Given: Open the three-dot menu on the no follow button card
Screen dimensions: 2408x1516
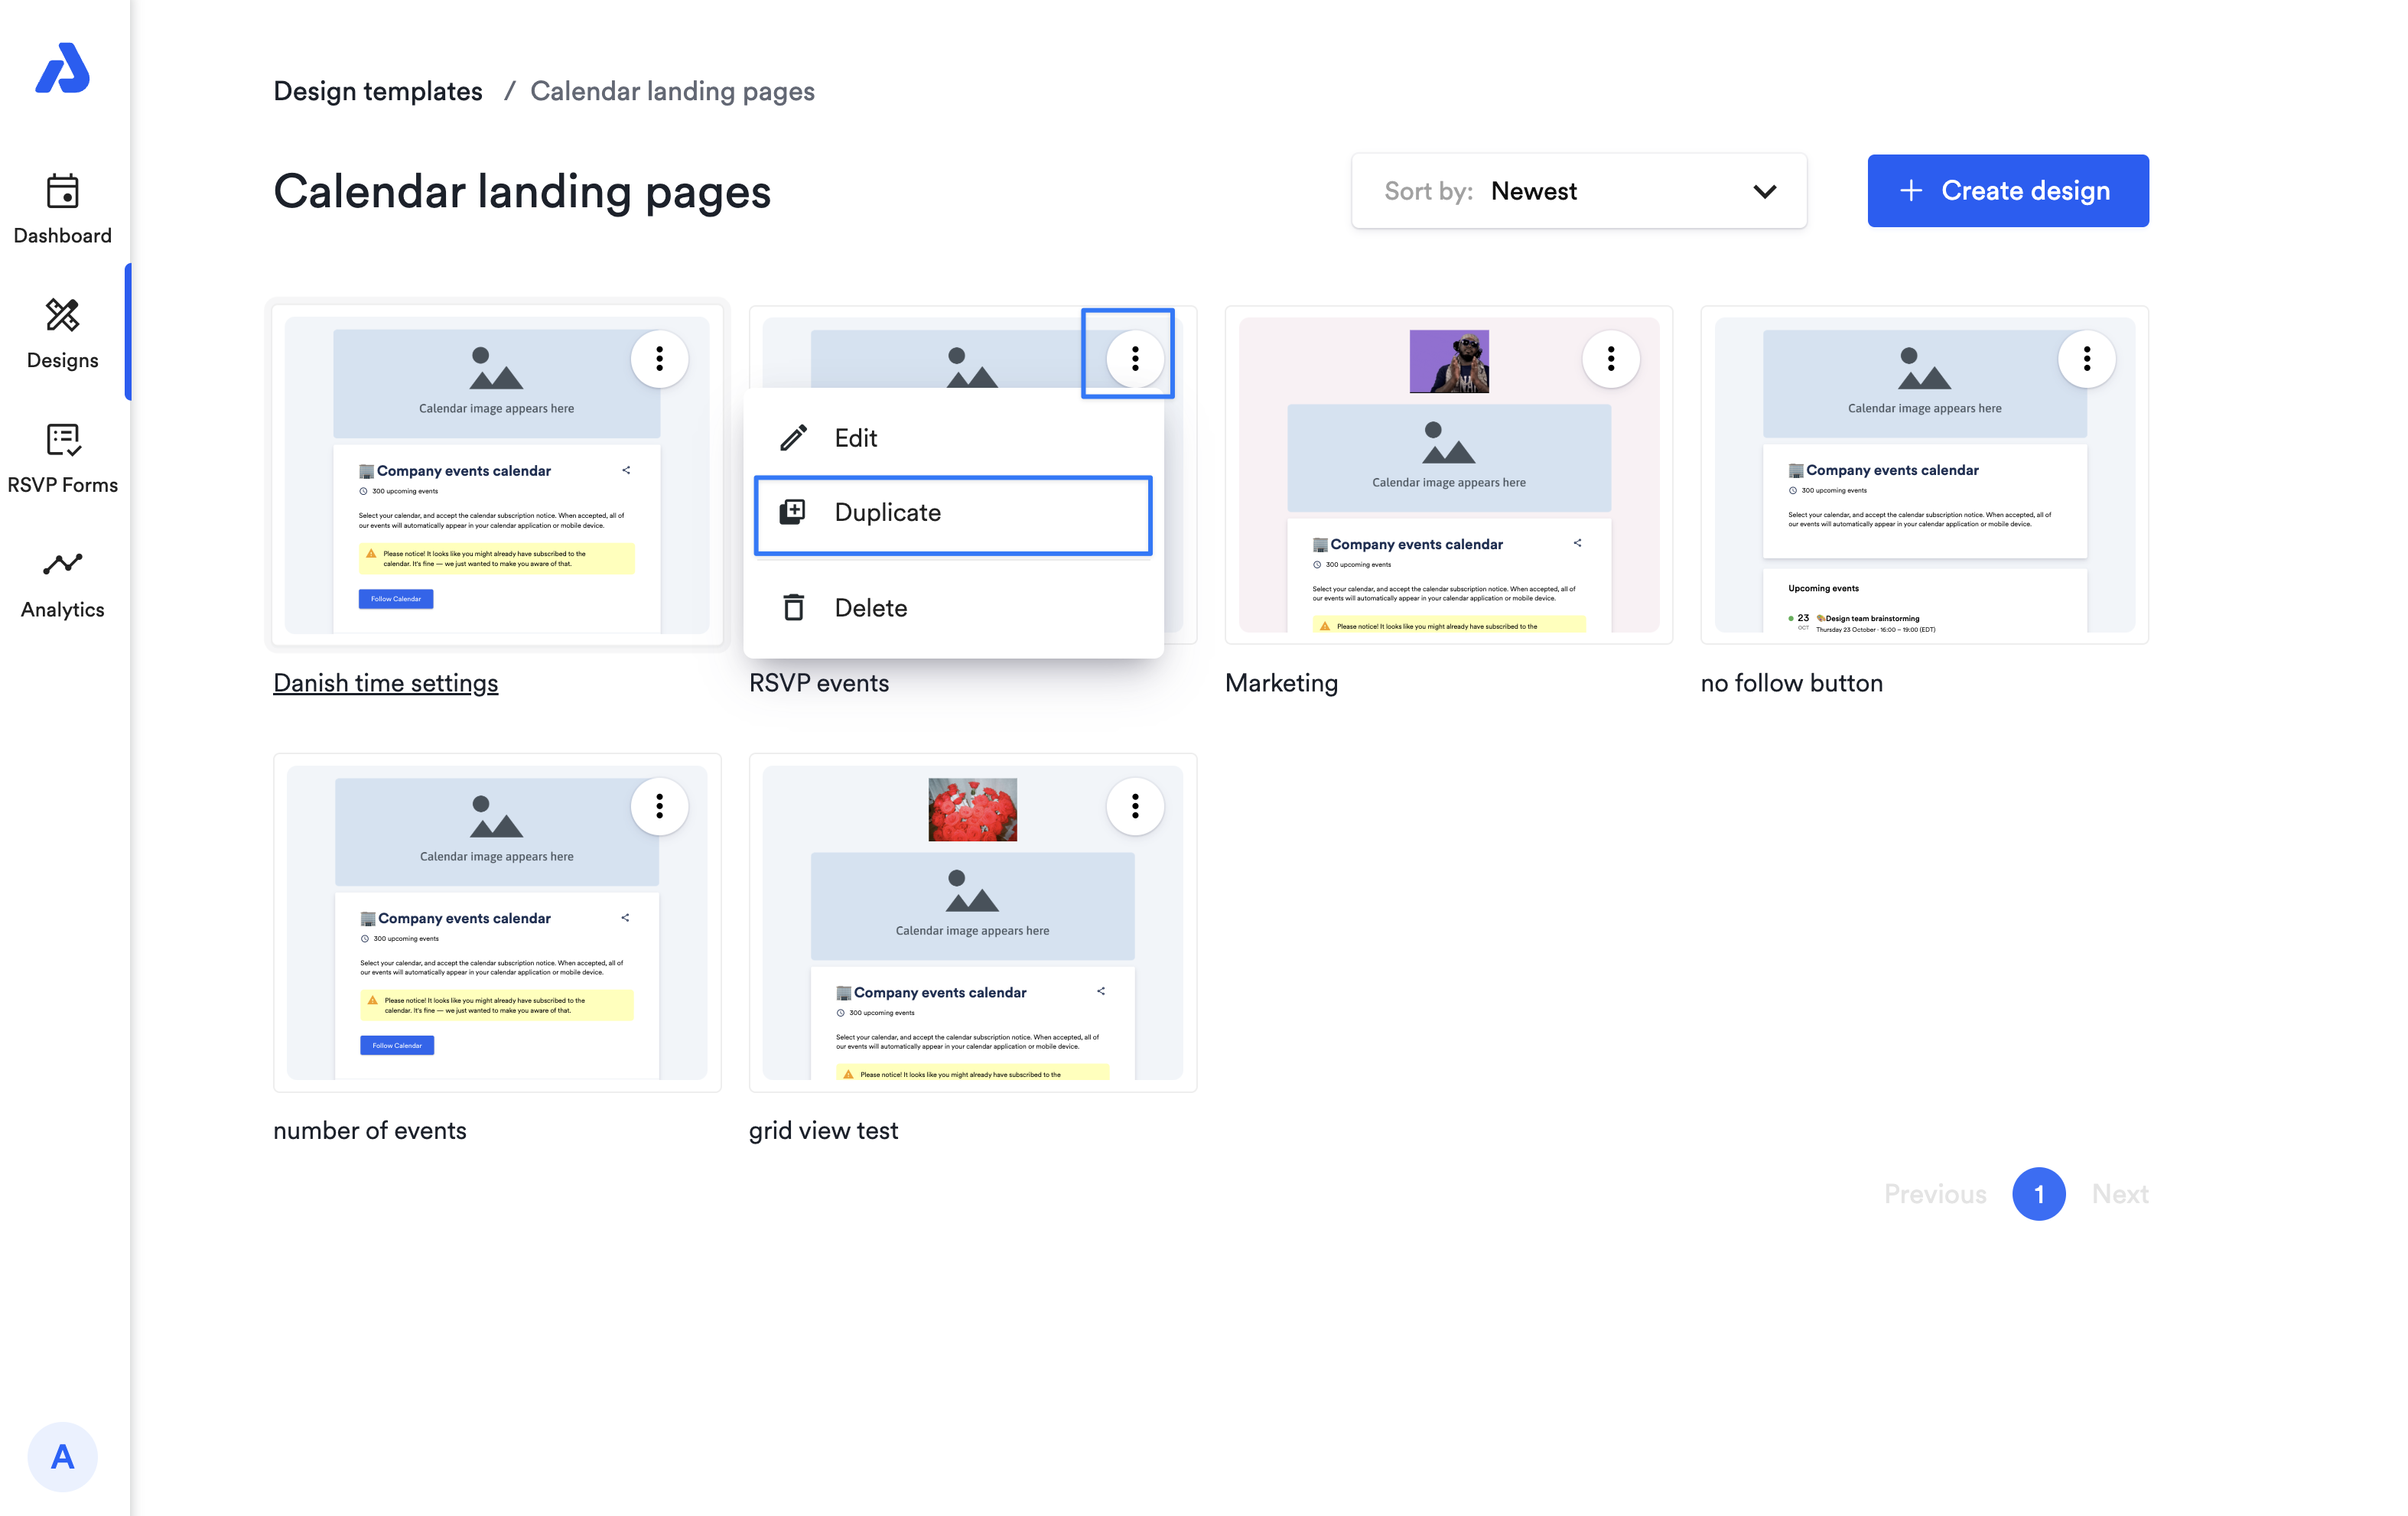Looking at the screenshot, I should [x=2086, y=359].
